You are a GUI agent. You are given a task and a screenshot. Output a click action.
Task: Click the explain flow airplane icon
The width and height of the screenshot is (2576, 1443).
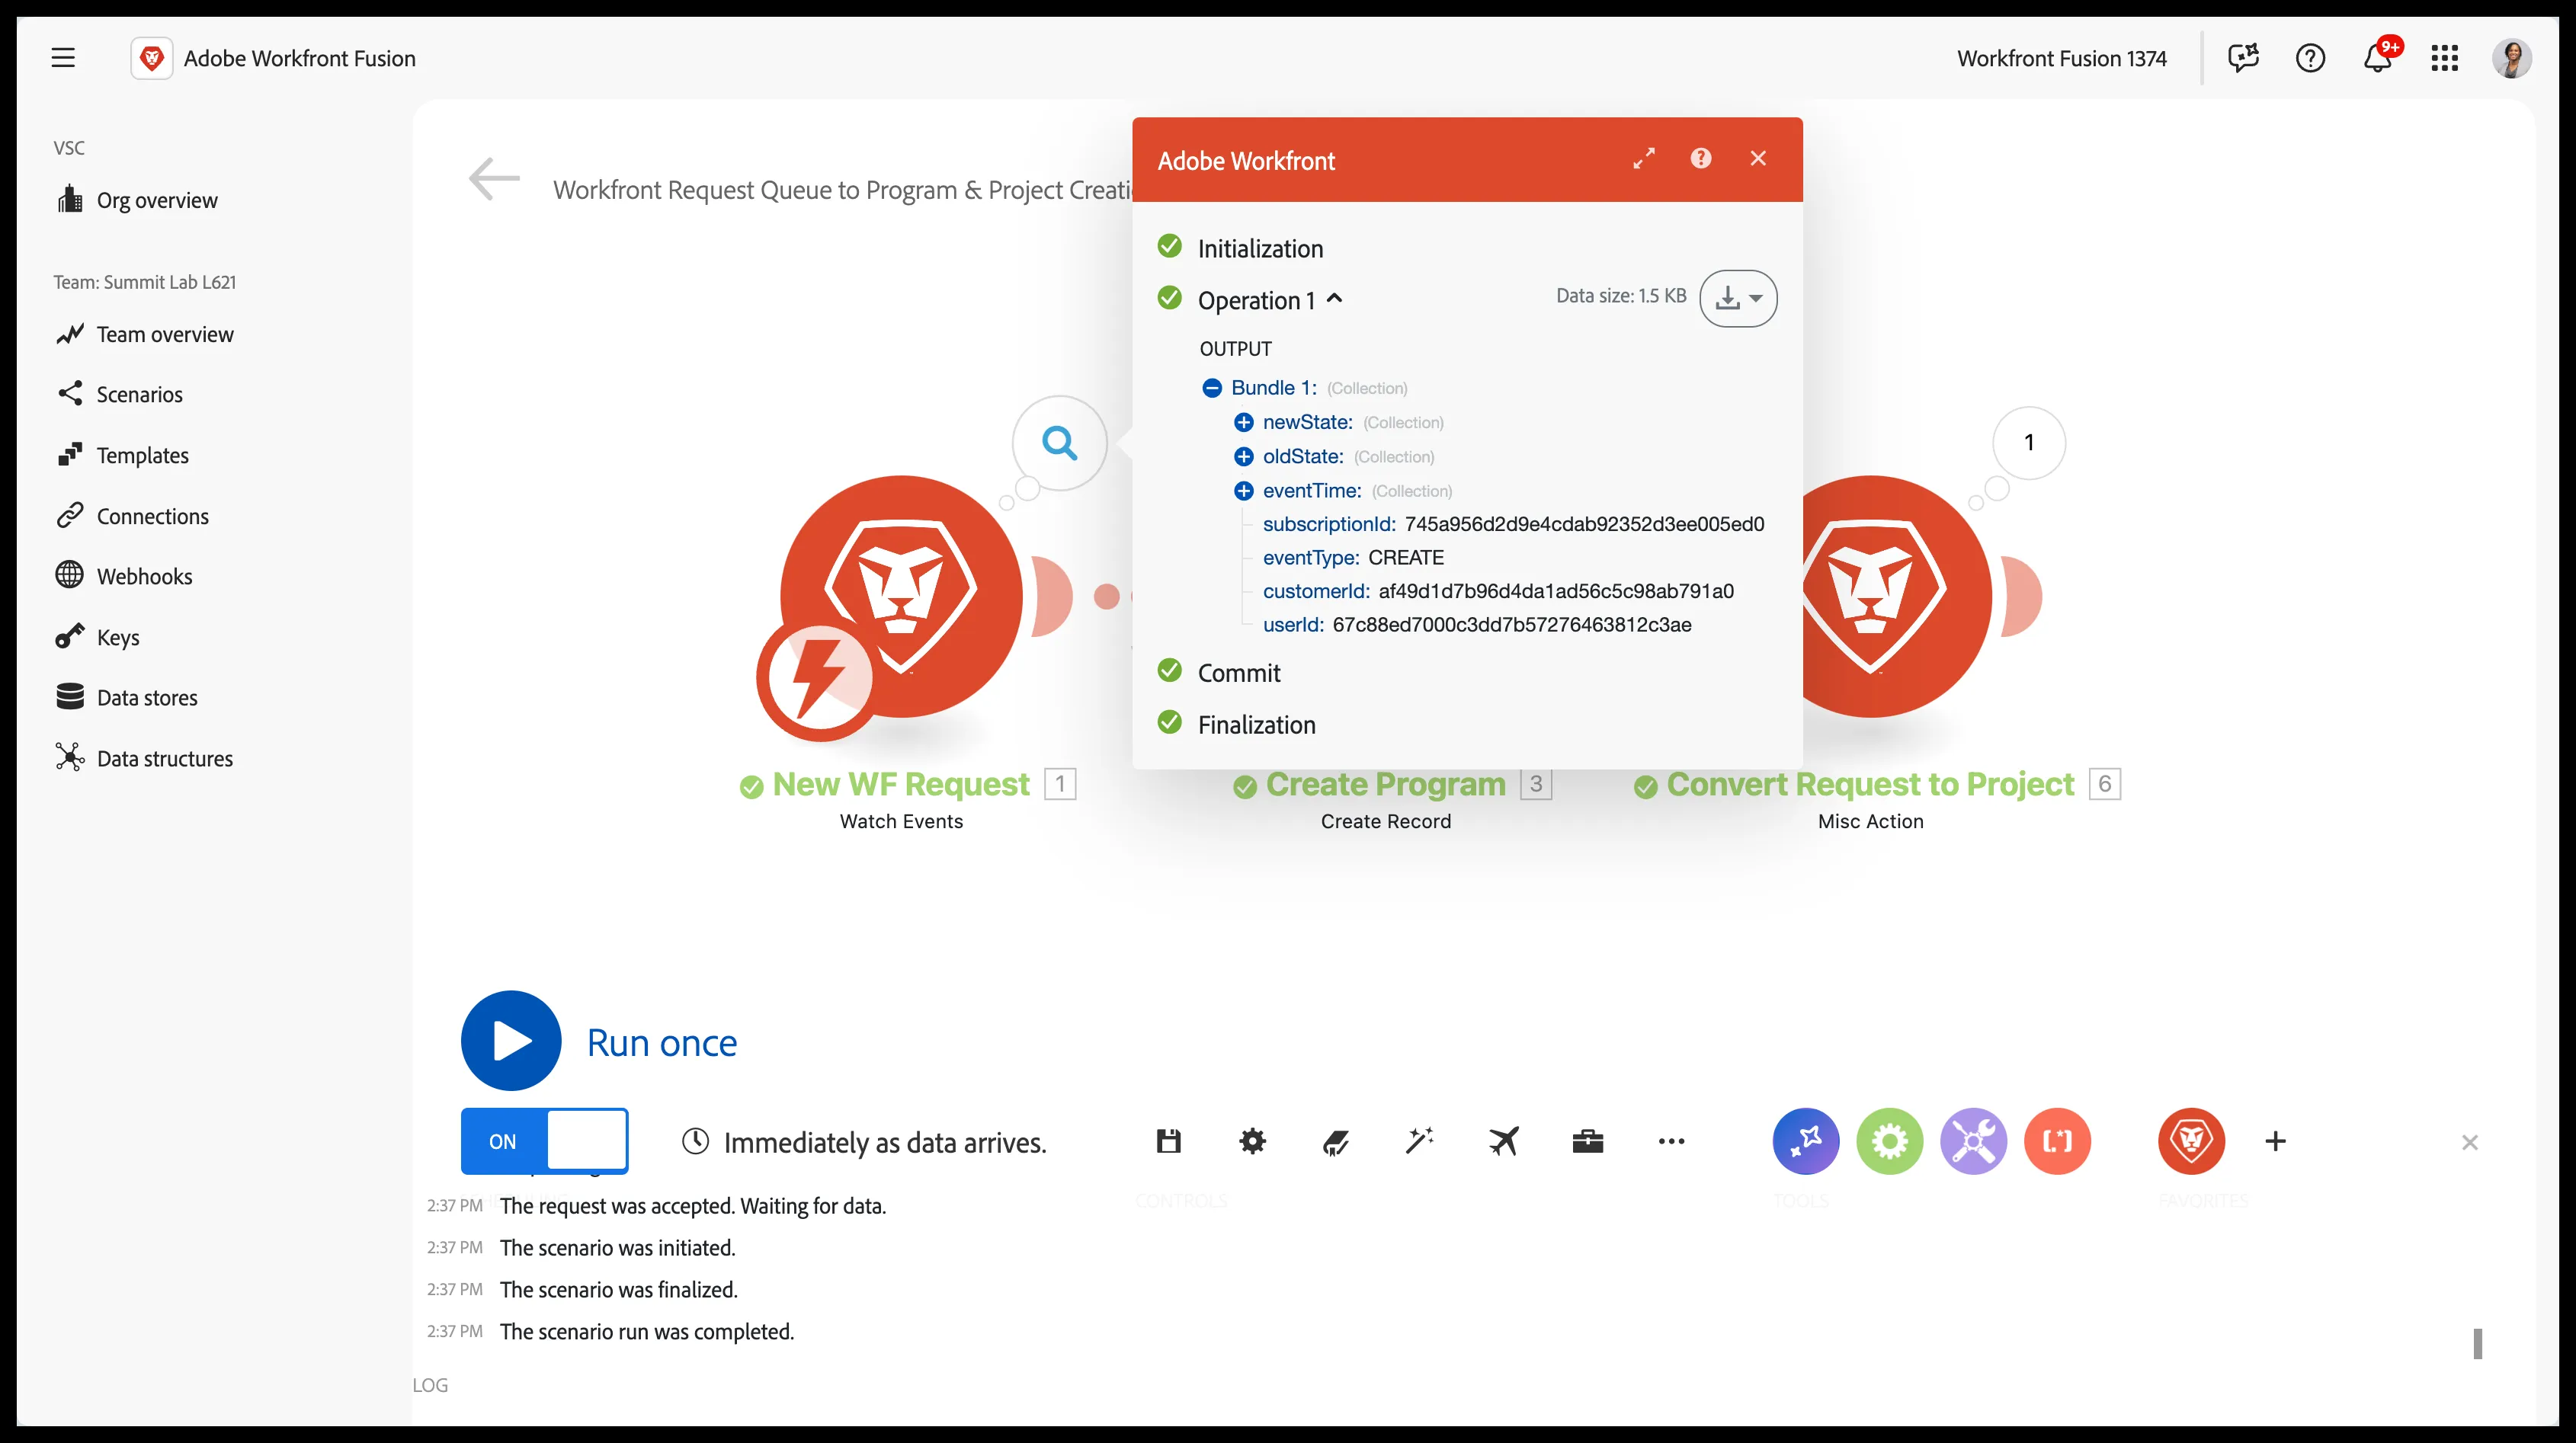coord(1504,1141)
